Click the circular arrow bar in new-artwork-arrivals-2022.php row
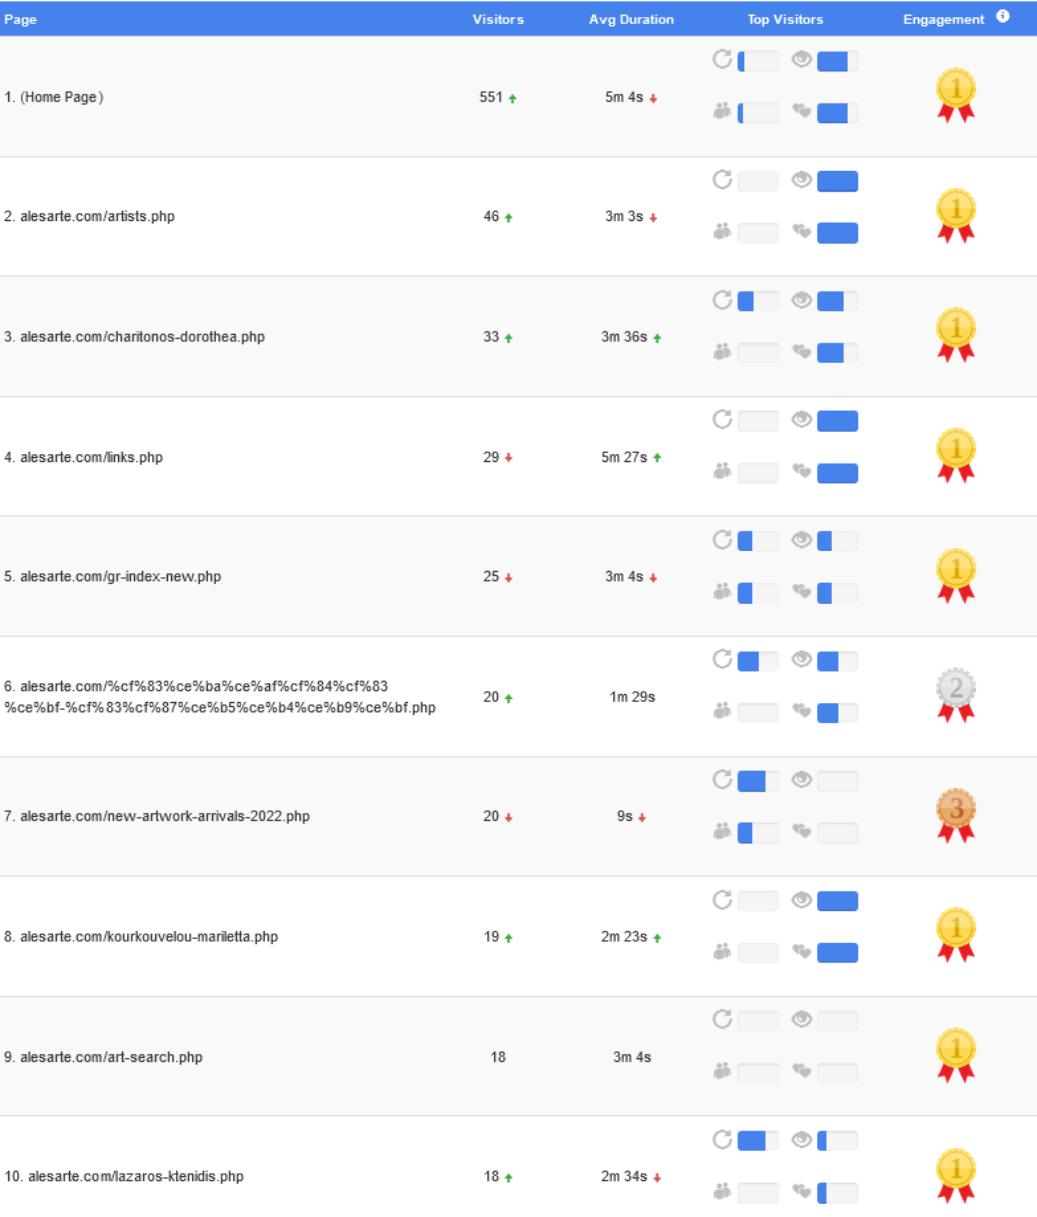Image resolution: width=1037 pixels, height=1217 pixels. [758, 781]
